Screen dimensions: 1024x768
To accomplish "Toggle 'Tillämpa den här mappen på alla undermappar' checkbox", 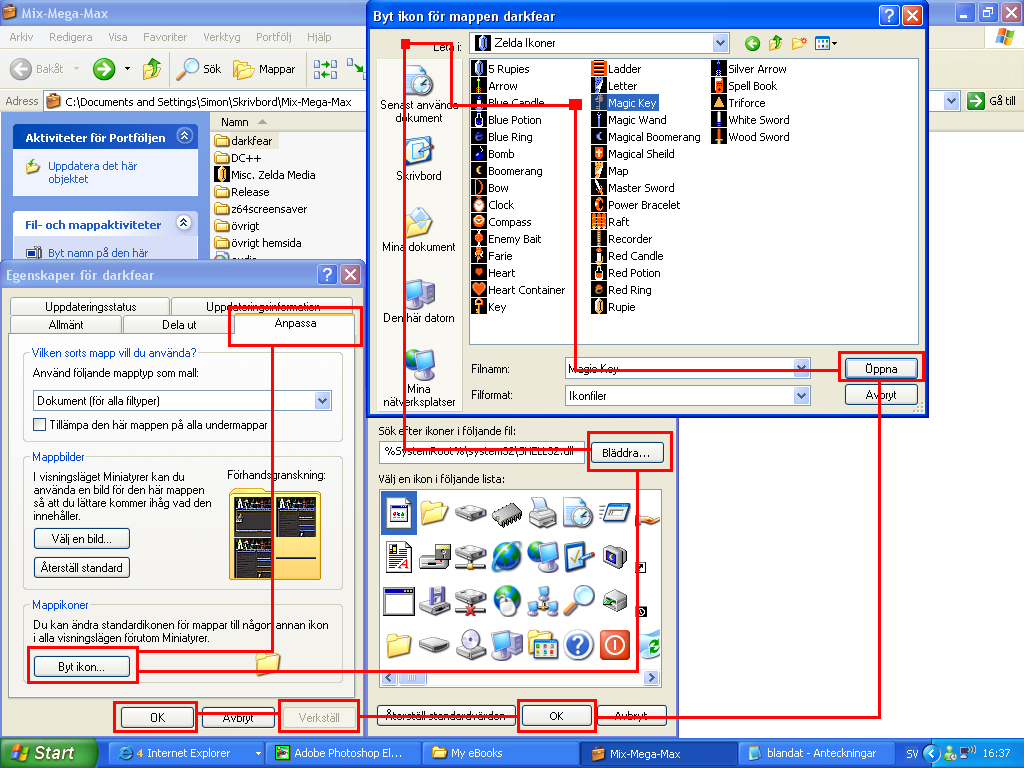I will tap(40, 424).
